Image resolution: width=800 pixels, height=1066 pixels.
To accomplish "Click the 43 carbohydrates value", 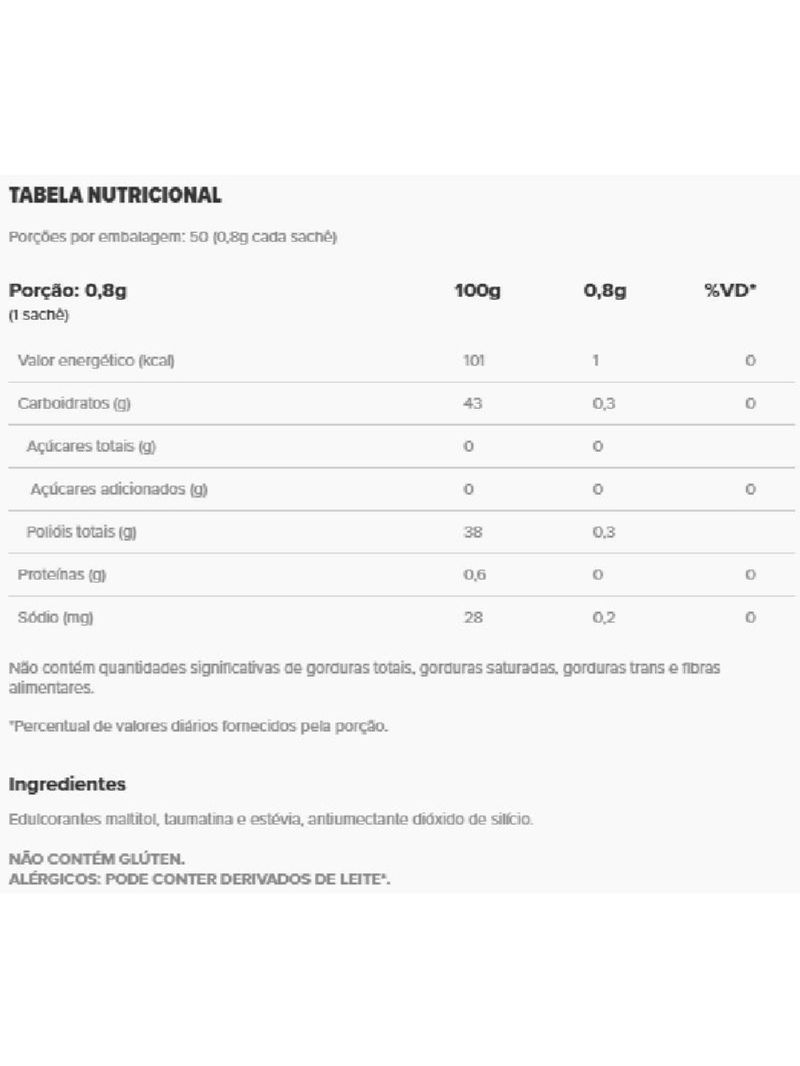I will pyautogui.click(x=472, y=403).
